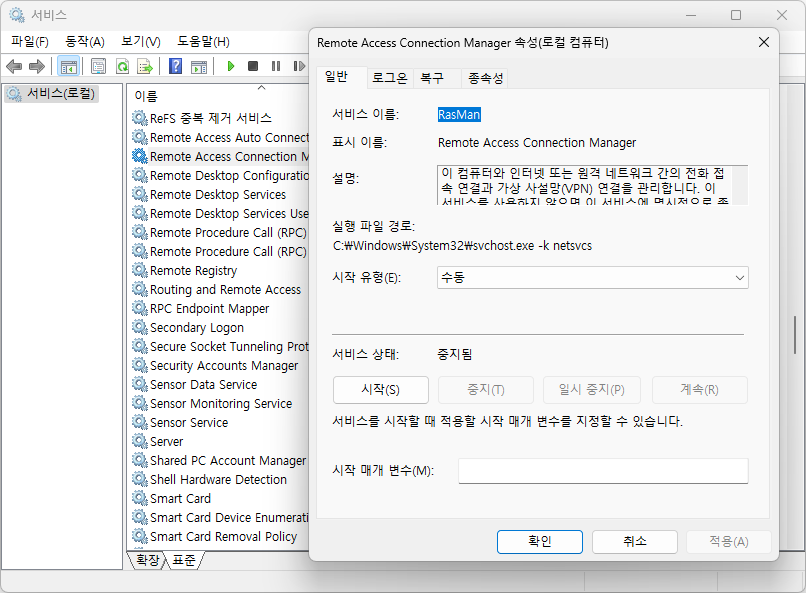Select 서비스(로컬) in the console tree
The height and width of the screenshot is (593, 806).
[x=51, y=94]
